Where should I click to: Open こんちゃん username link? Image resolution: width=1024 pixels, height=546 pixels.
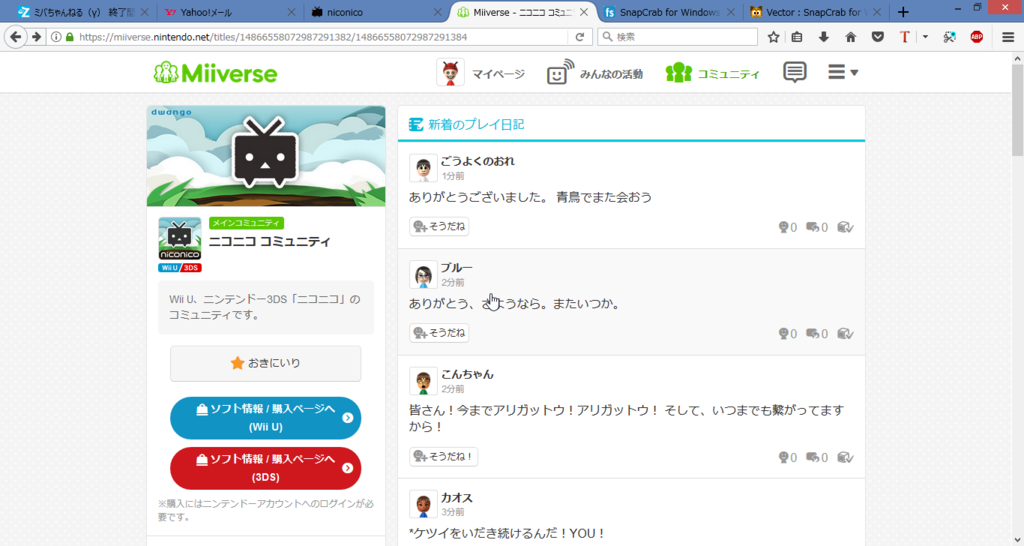[x=467, y=374]
